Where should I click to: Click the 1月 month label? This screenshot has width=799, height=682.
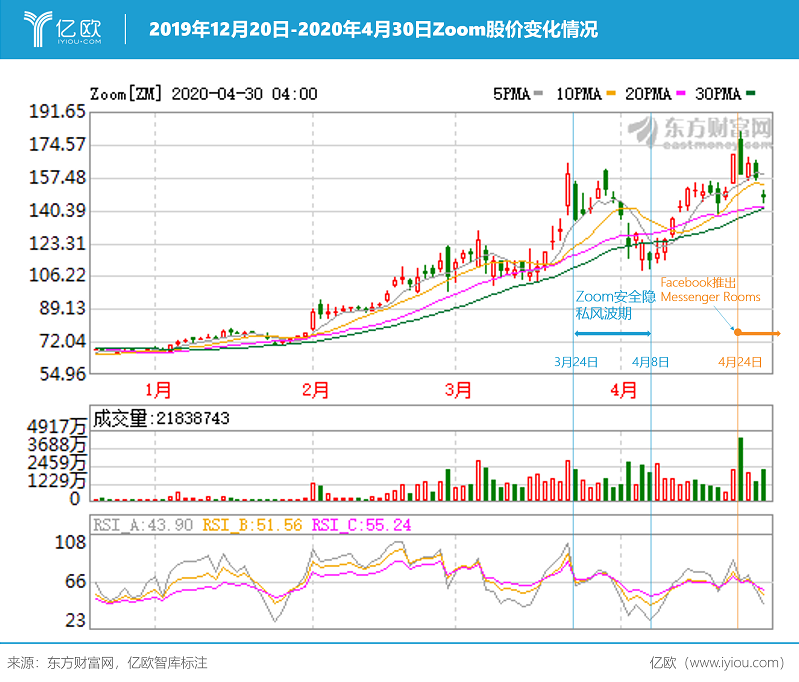[158, 390]
